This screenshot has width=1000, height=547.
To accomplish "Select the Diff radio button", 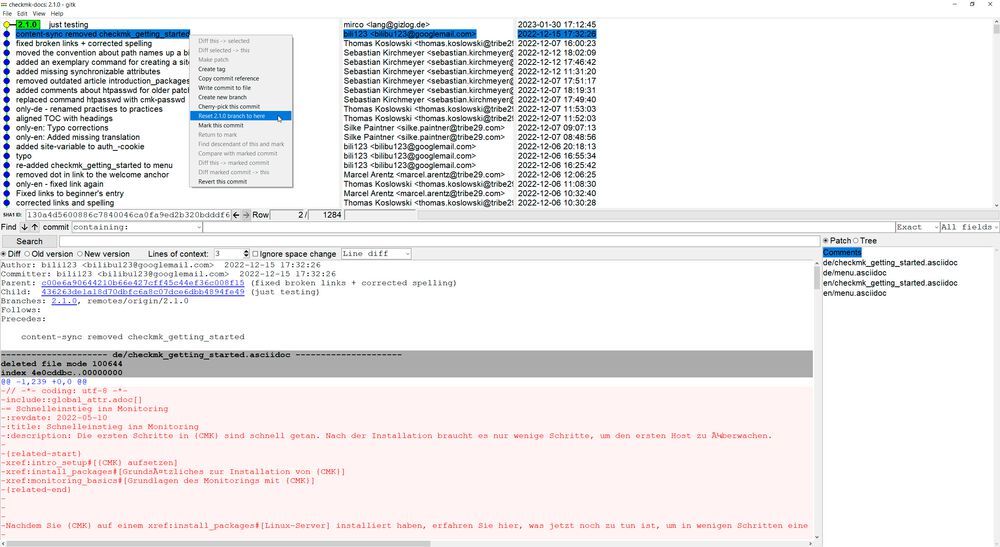I will [x=4, y=254].
